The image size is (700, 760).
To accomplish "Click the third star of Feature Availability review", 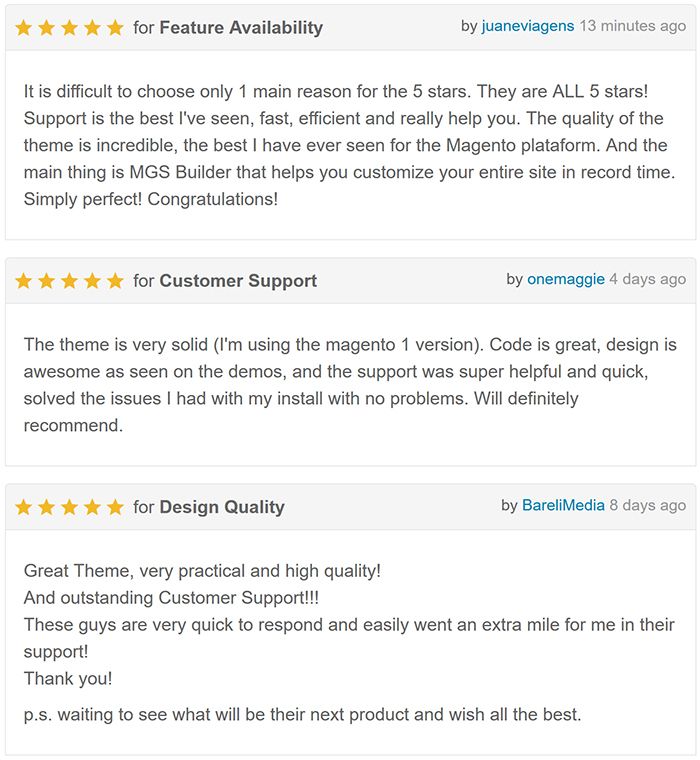I will click(69, 28).
